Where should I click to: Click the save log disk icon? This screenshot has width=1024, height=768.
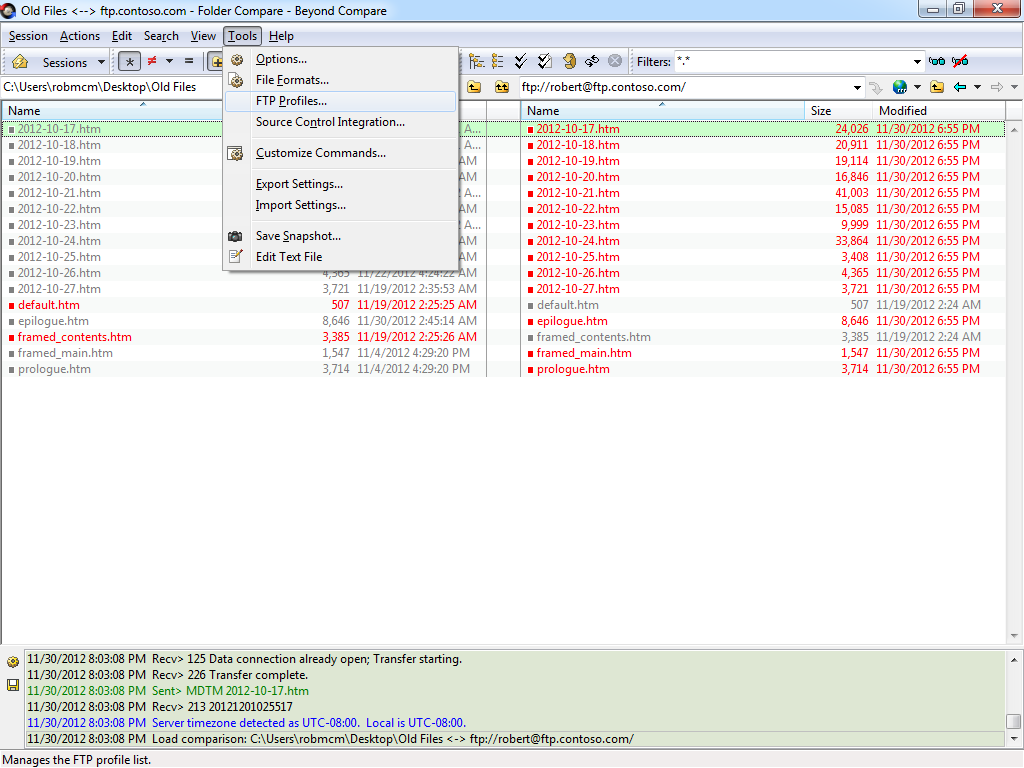(x=13, y=685)
